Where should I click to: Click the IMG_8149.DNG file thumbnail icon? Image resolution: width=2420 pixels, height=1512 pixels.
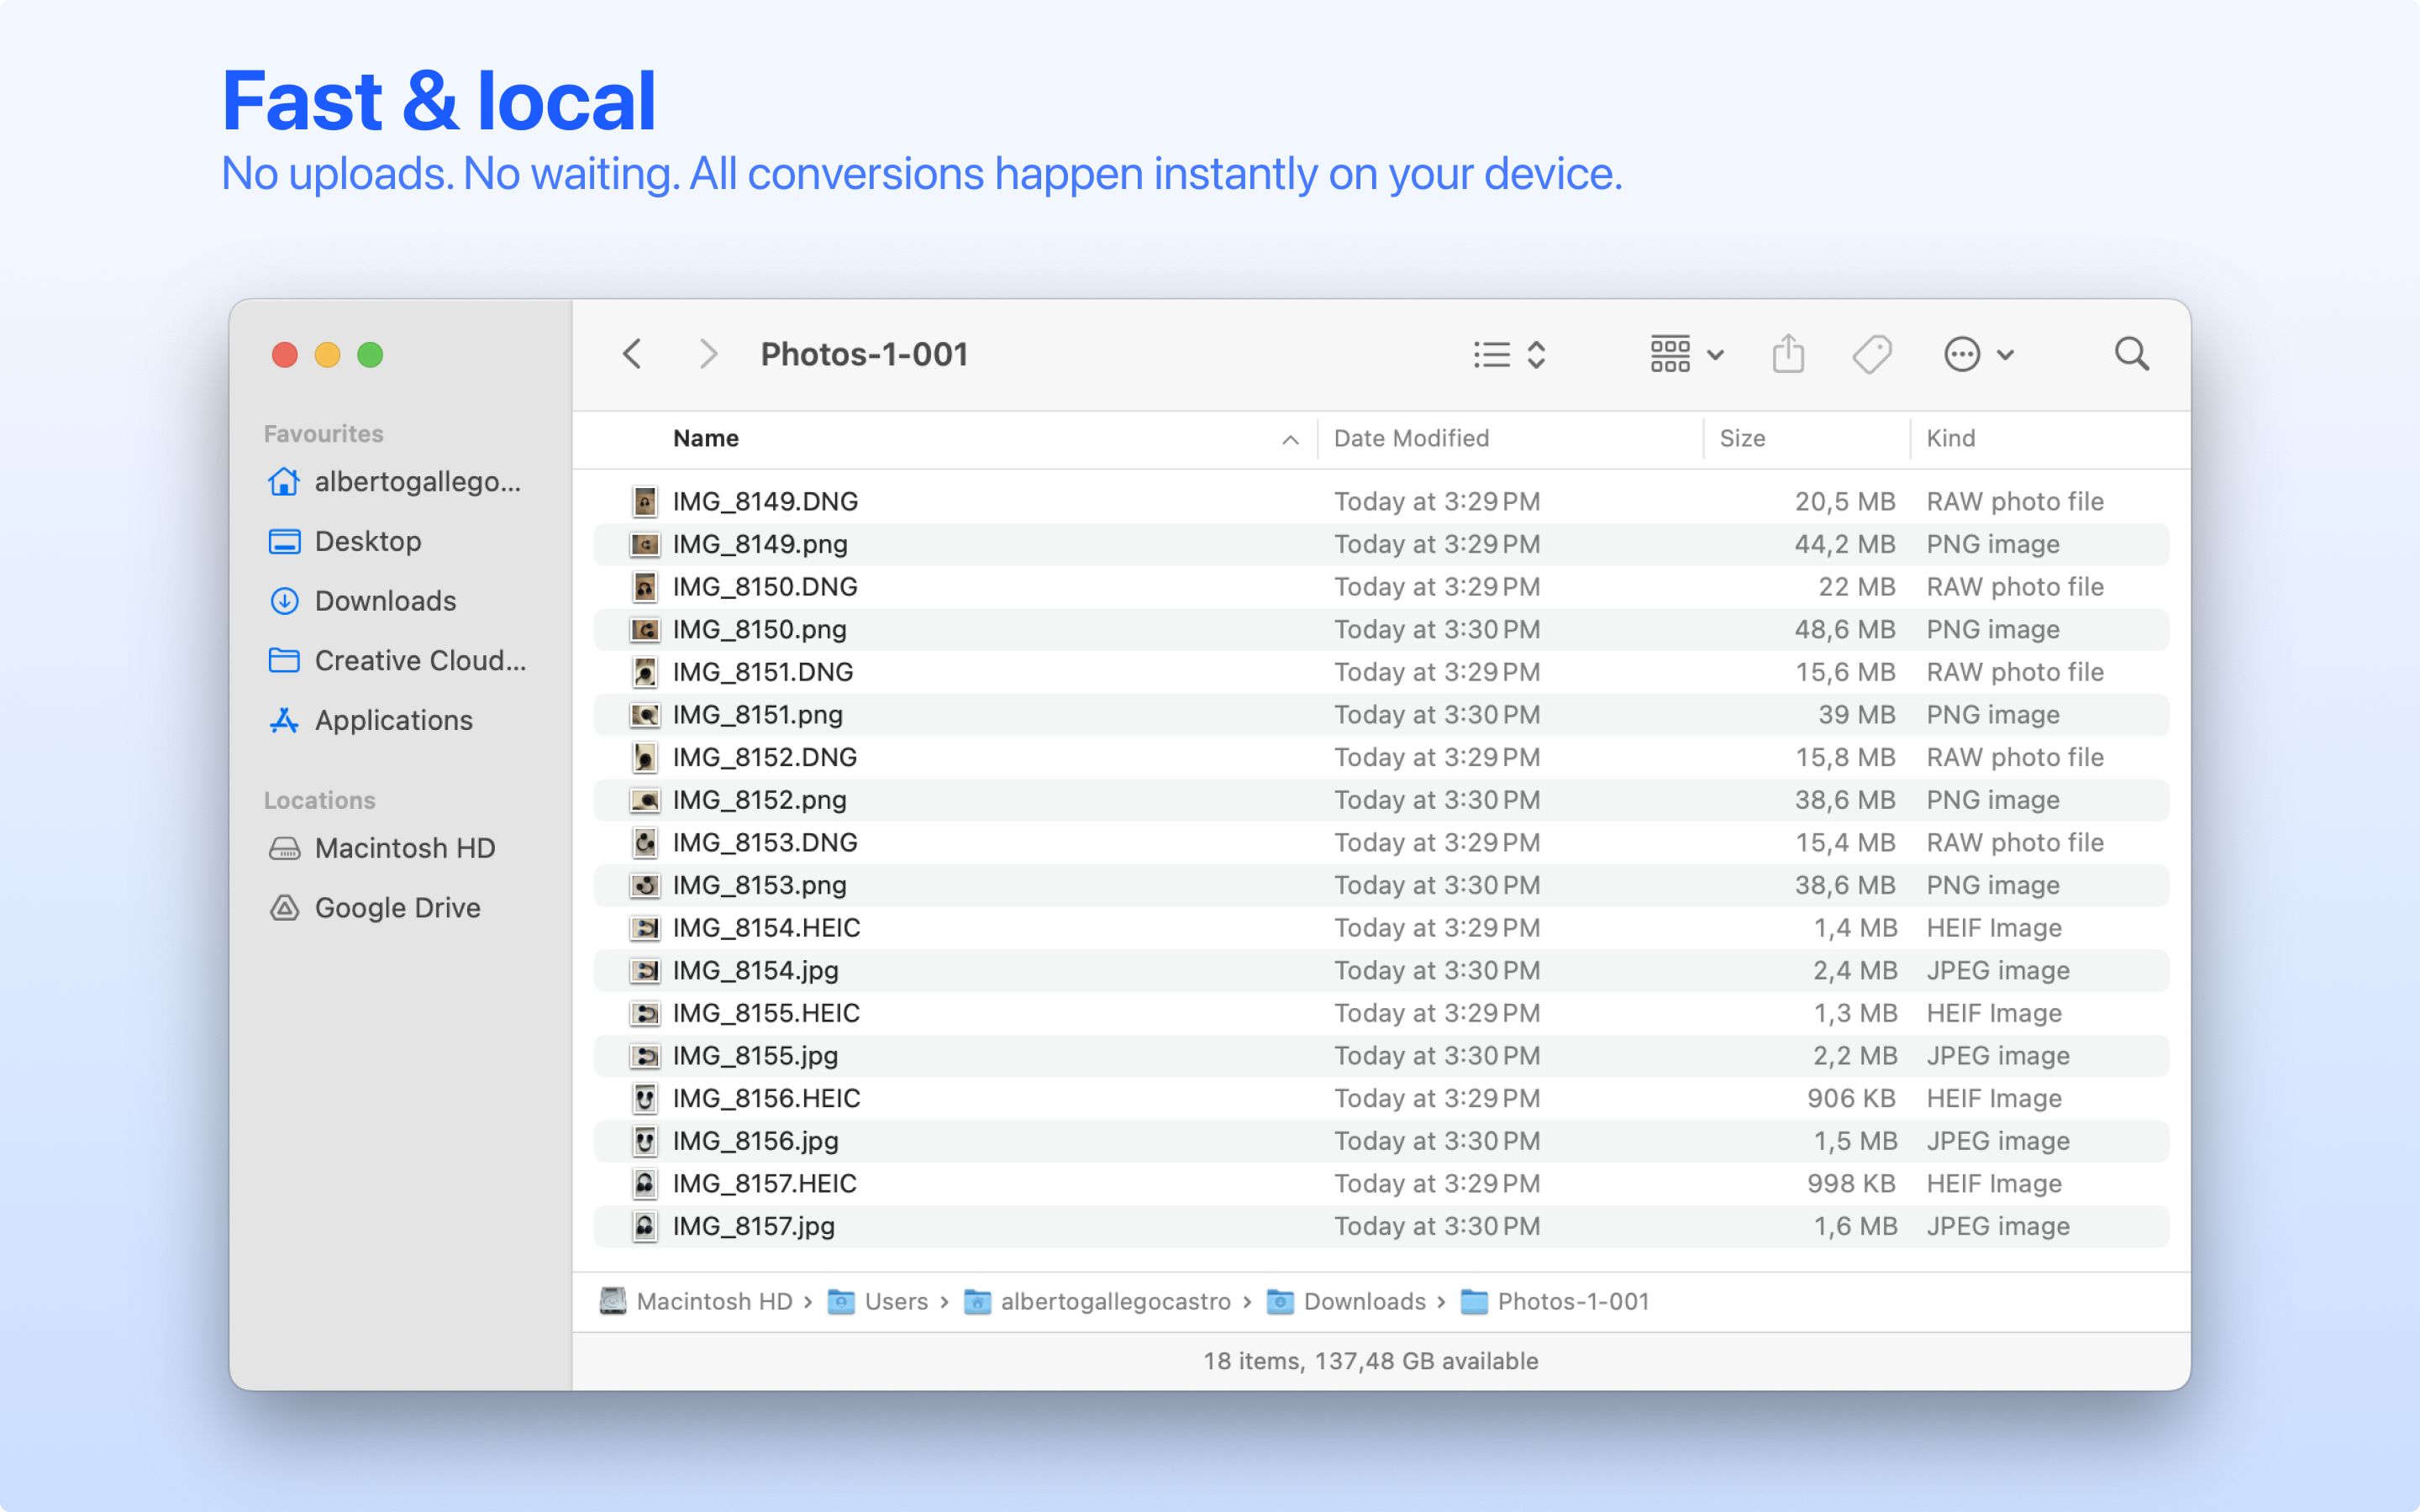(x=645, y=501)
